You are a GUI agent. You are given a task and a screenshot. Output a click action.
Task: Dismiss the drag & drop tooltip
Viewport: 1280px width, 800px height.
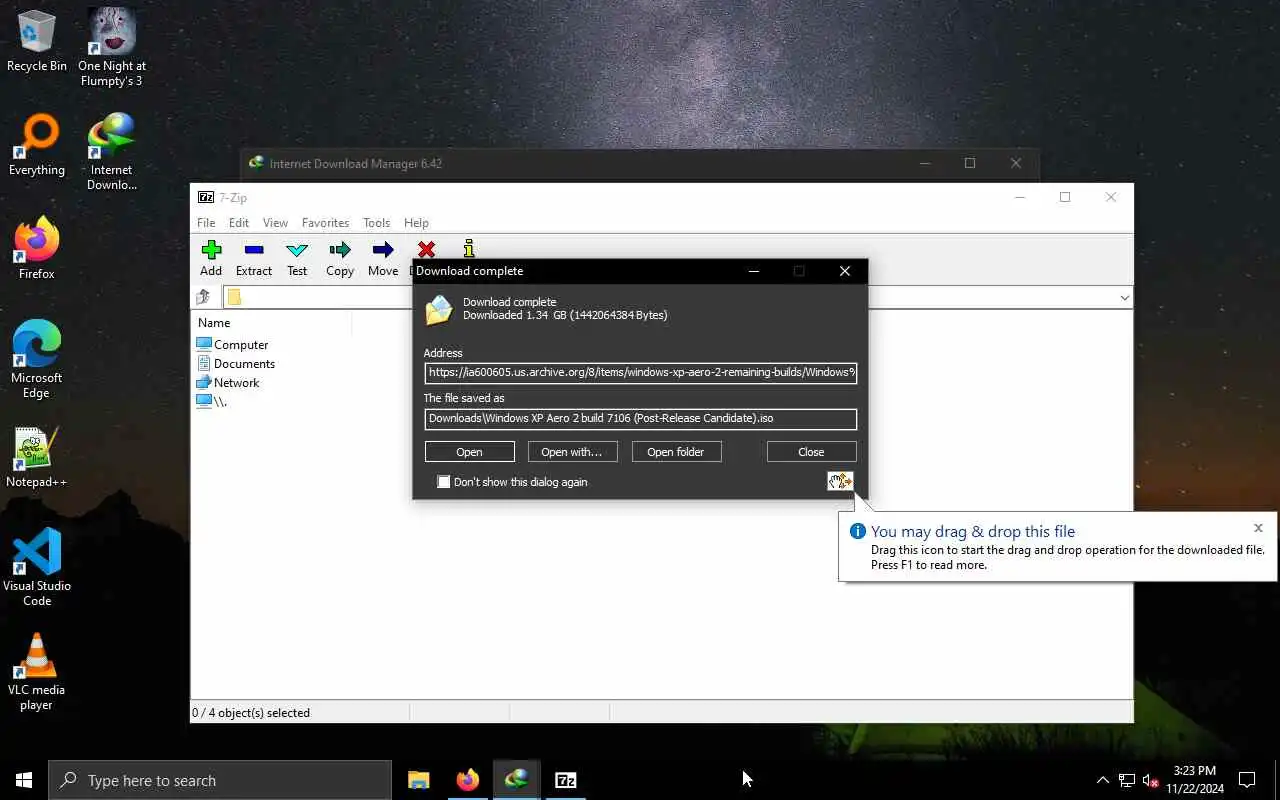coord(1258,528)
